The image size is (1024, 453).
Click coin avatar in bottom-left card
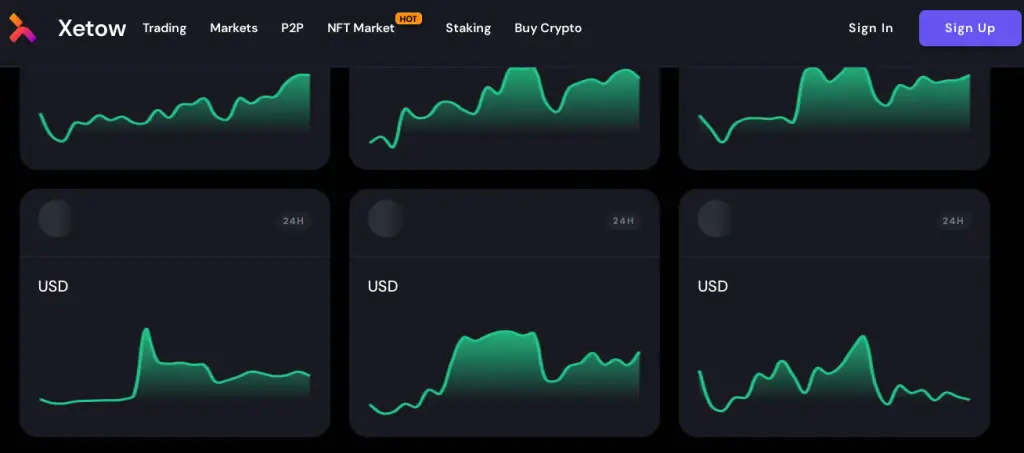(56, 219)
